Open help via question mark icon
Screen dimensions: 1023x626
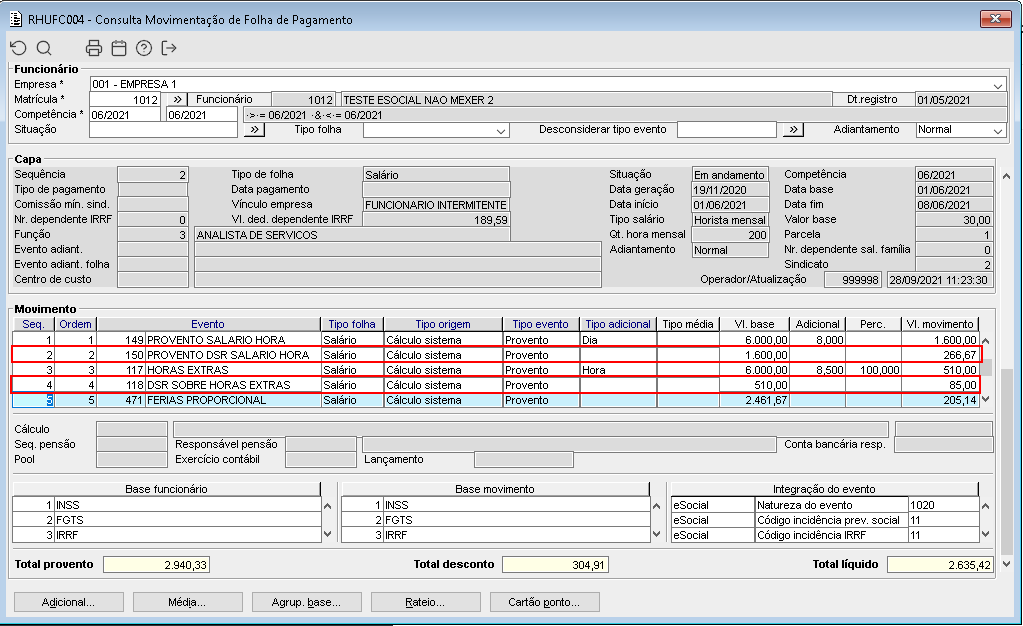tap(144, 48)
